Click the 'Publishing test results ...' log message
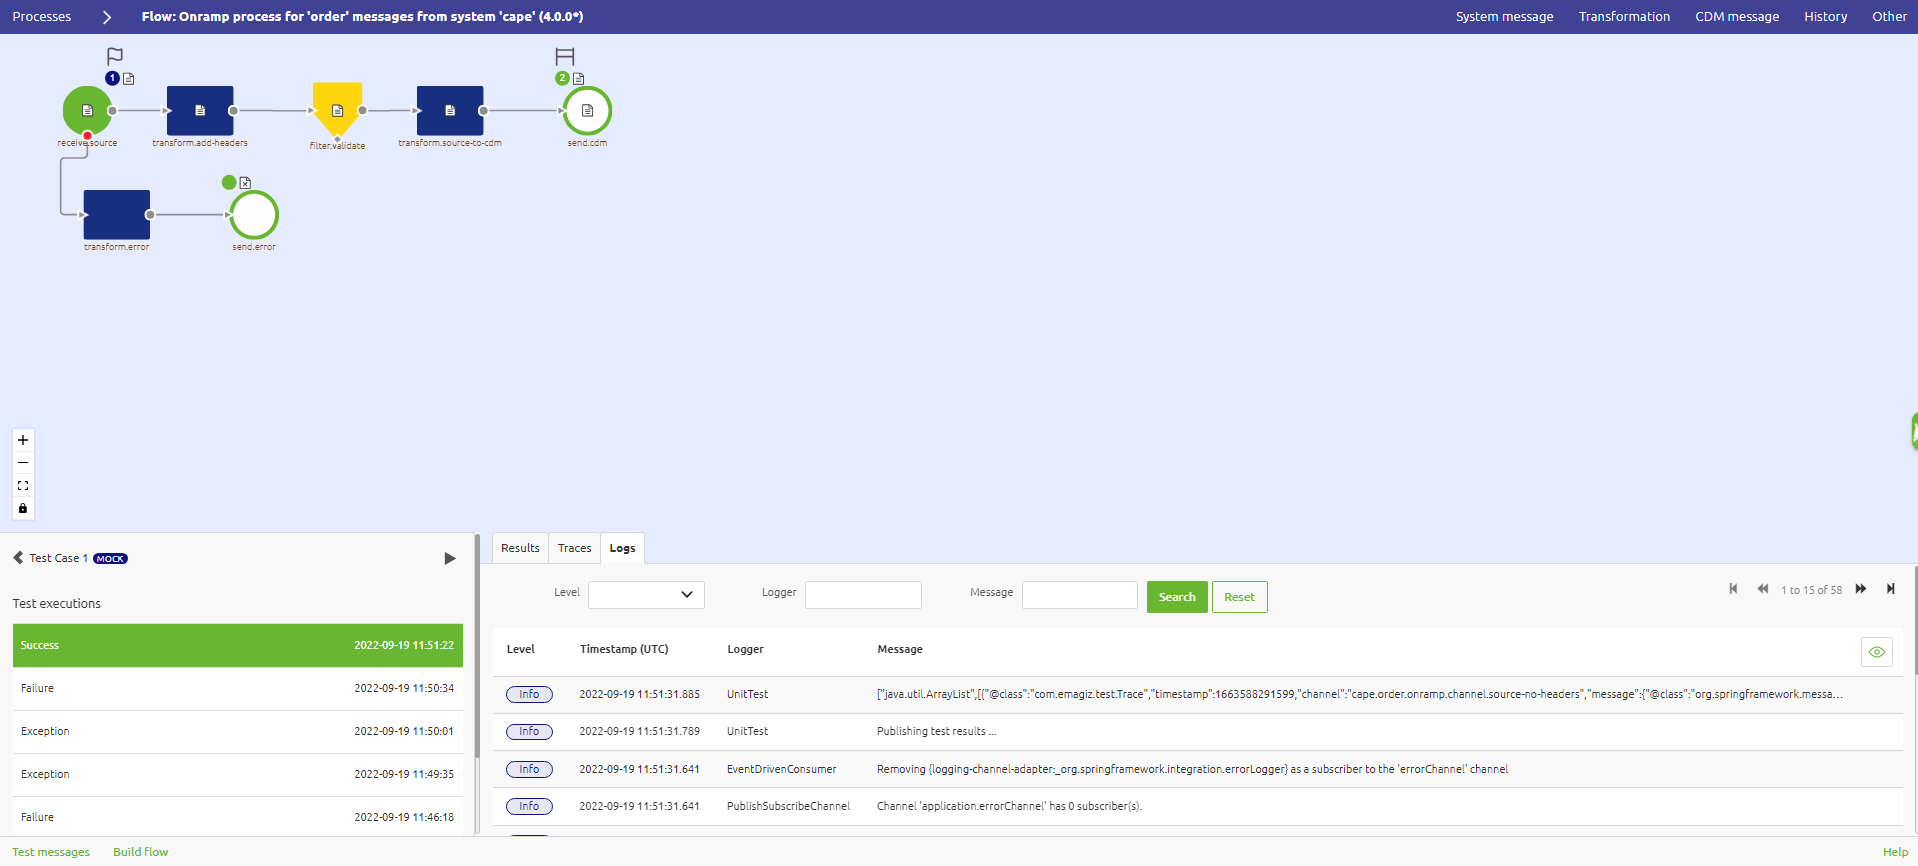 point(936,731)
